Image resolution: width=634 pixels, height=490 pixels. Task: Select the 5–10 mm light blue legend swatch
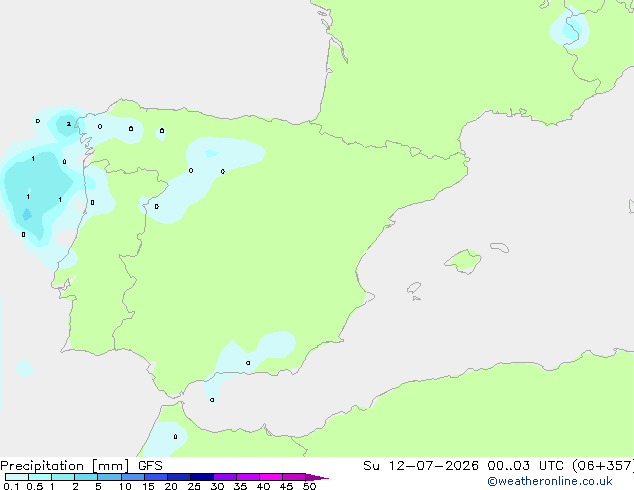(x=109, y=477)
